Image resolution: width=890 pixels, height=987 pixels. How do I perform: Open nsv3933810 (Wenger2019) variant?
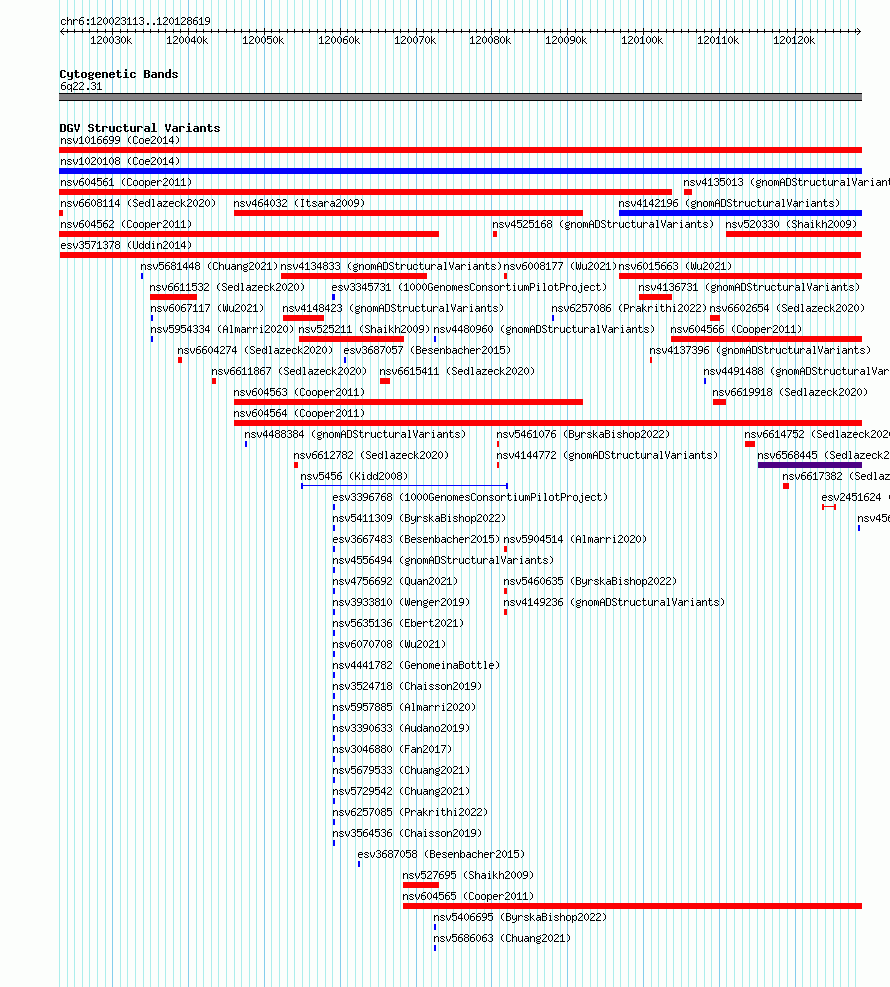[401, 602]
